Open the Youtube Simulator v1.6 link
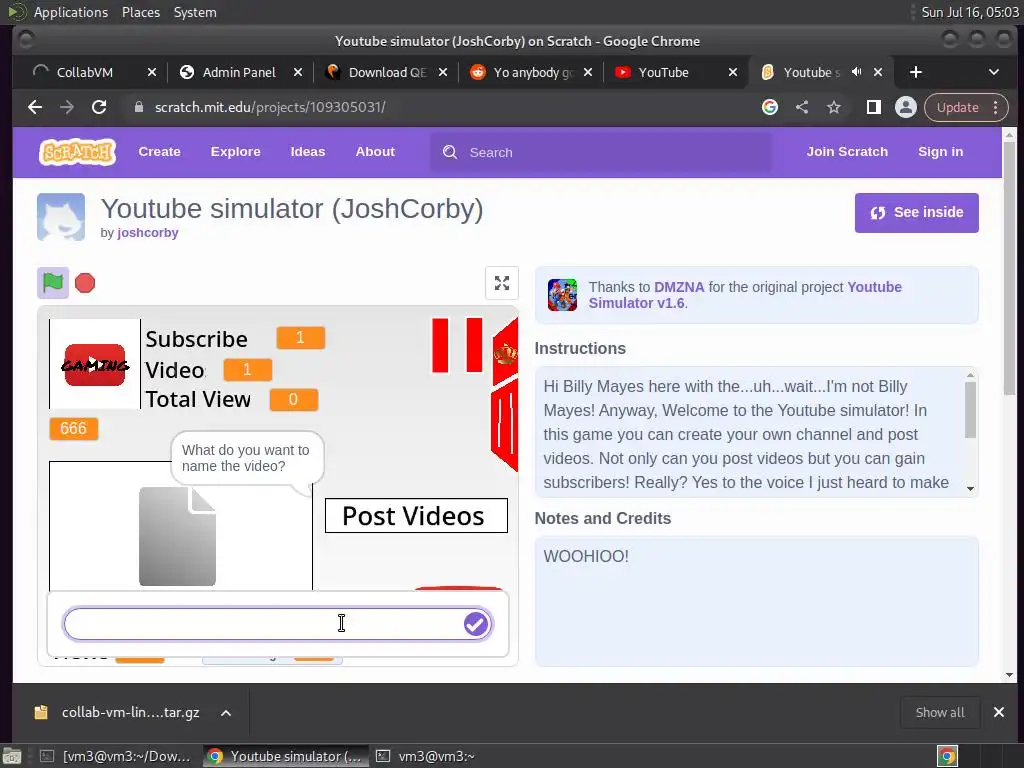Image resolution: width=1024 pixels, height=768 pixels. (745, 295)
